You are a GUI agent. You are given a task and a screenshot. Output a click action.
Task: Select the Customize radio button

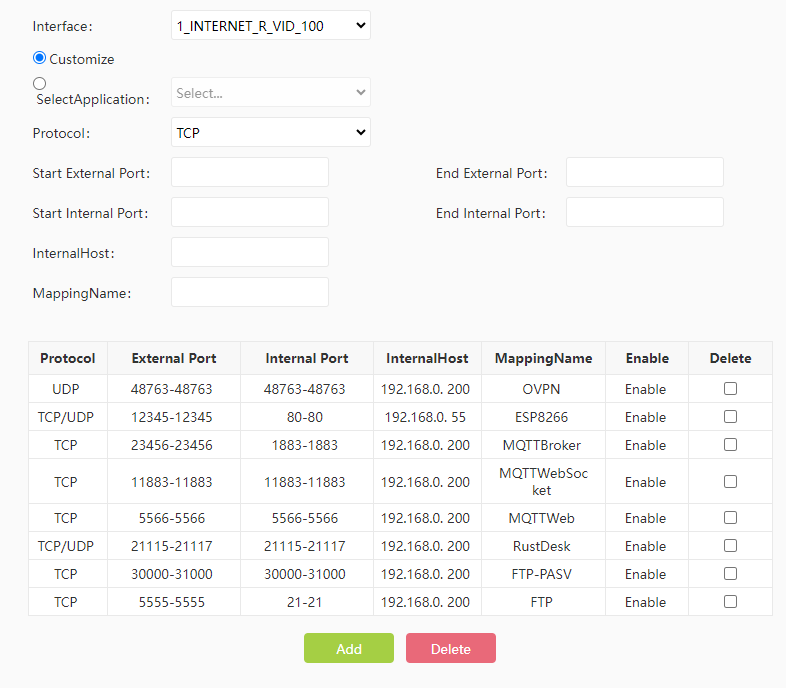pos(40,58)
